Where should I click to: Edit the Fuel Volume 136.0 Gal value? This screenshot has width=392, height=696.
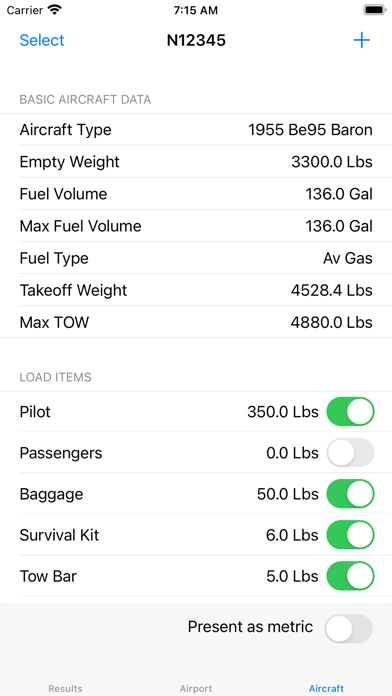point(339,194)
